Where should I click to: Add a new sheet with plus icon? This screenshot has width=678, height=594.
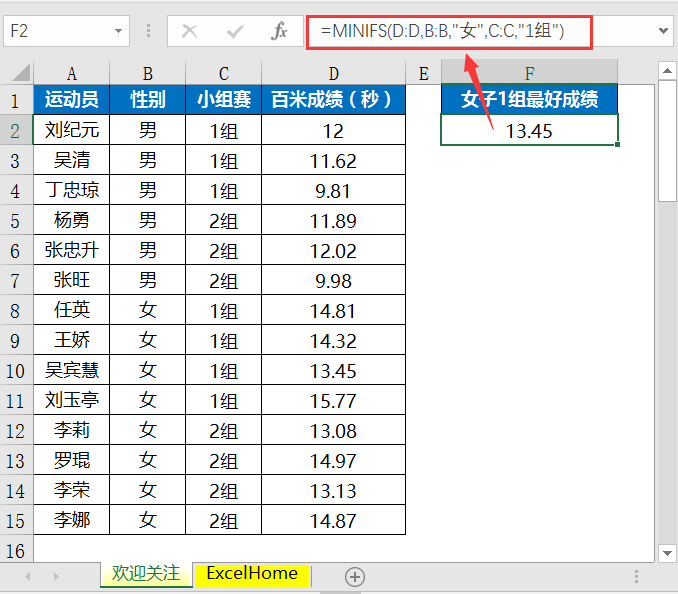(x=355, y=577)
